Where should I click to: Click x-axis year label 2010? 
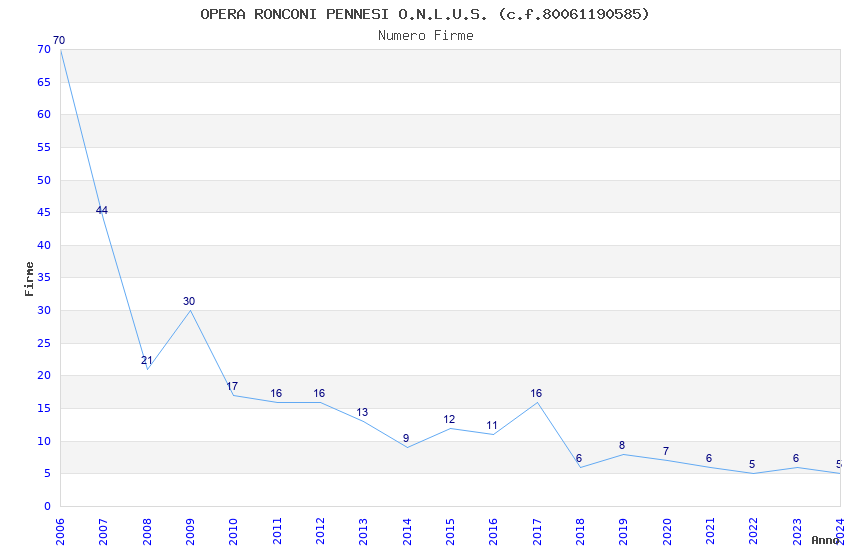[234, 532]
